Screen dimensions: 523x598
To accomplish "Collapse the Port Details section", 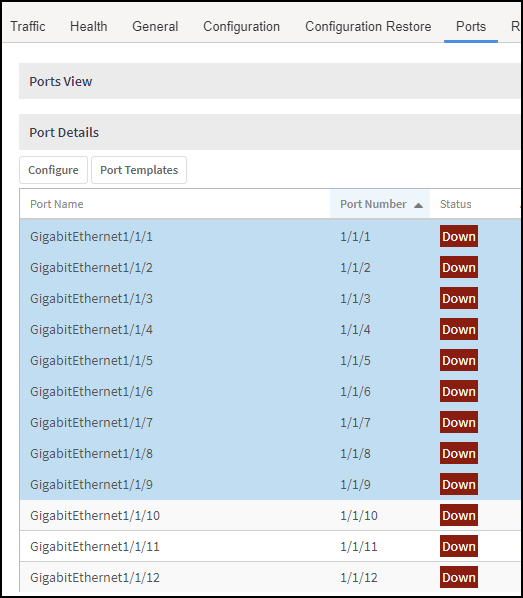I will pyautogui.click(x=269, y=132).
